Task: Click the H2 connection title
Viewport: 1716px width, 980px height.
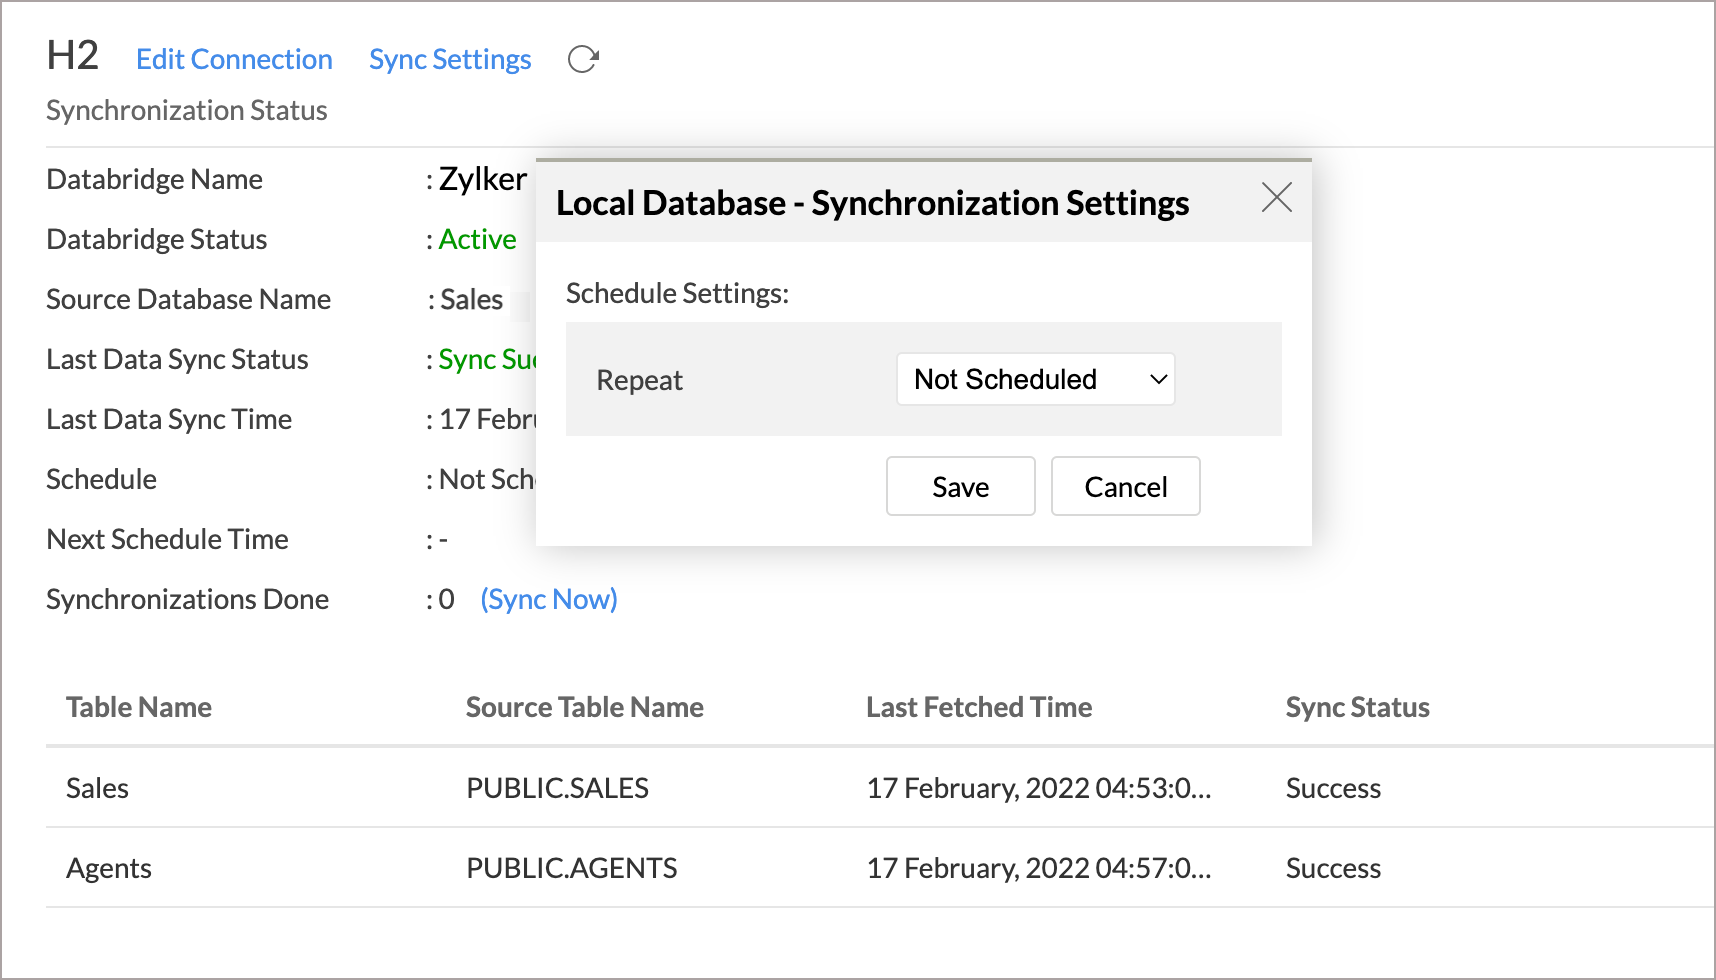Action: point(71,57)
